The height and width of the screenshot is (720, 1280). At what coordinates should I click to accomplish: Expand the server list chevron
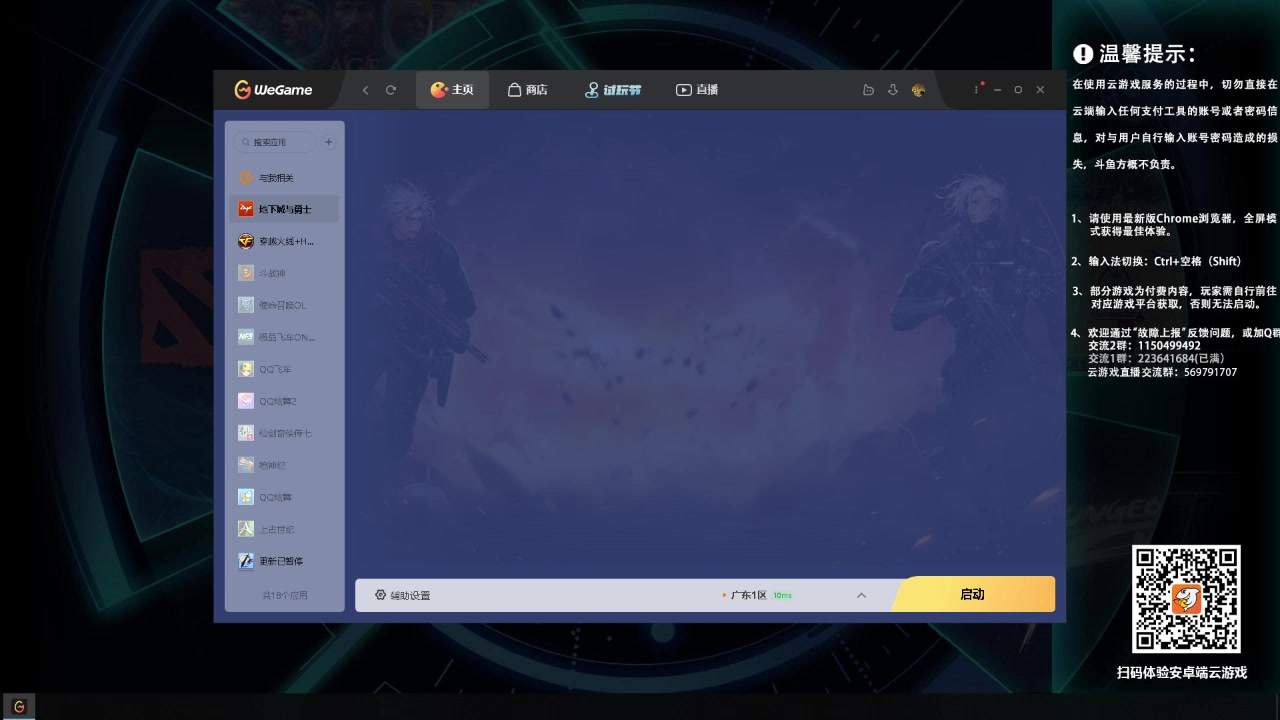click(x=861, y=595)
